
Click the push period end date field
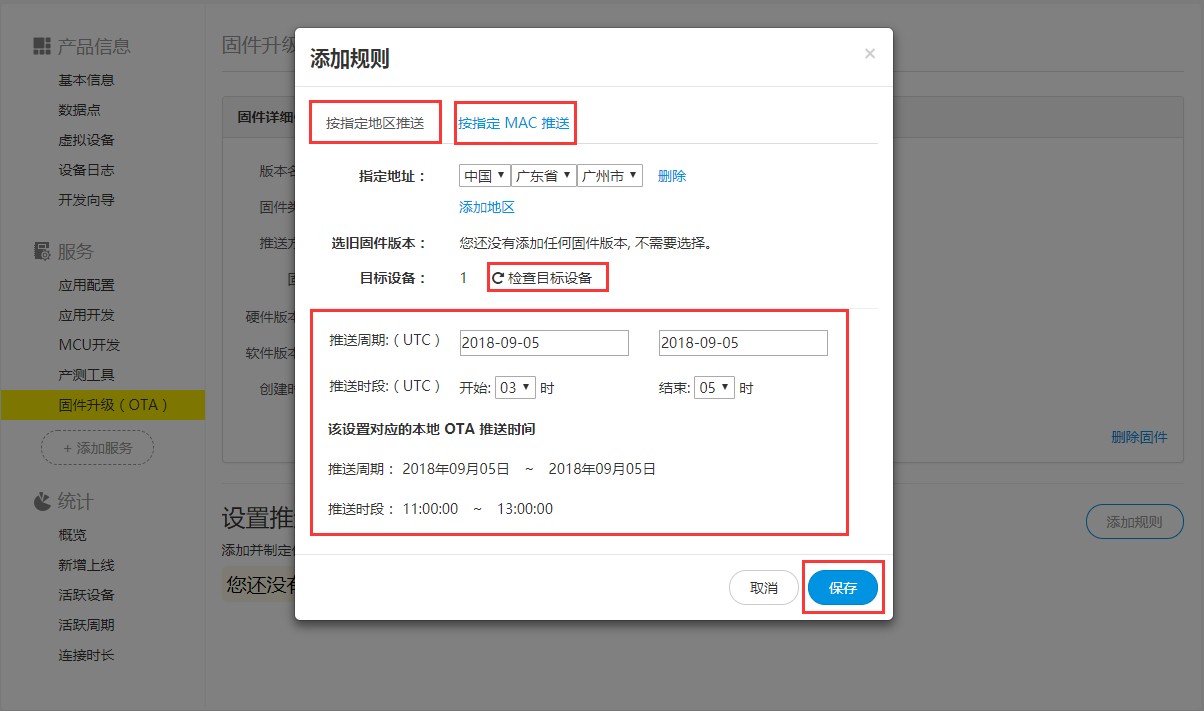coord(743,343)
